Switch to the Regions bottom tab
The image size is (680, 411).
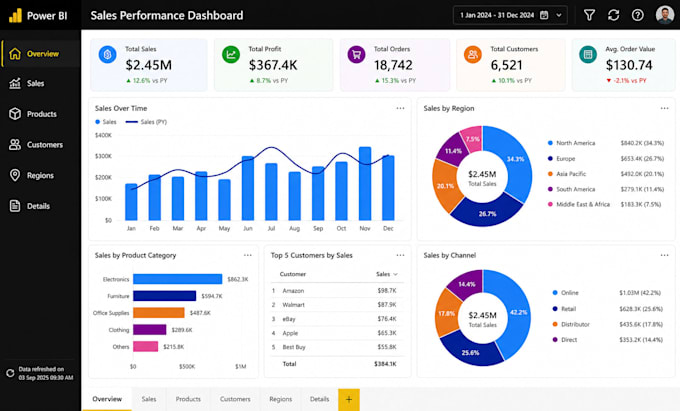point(281,399)
